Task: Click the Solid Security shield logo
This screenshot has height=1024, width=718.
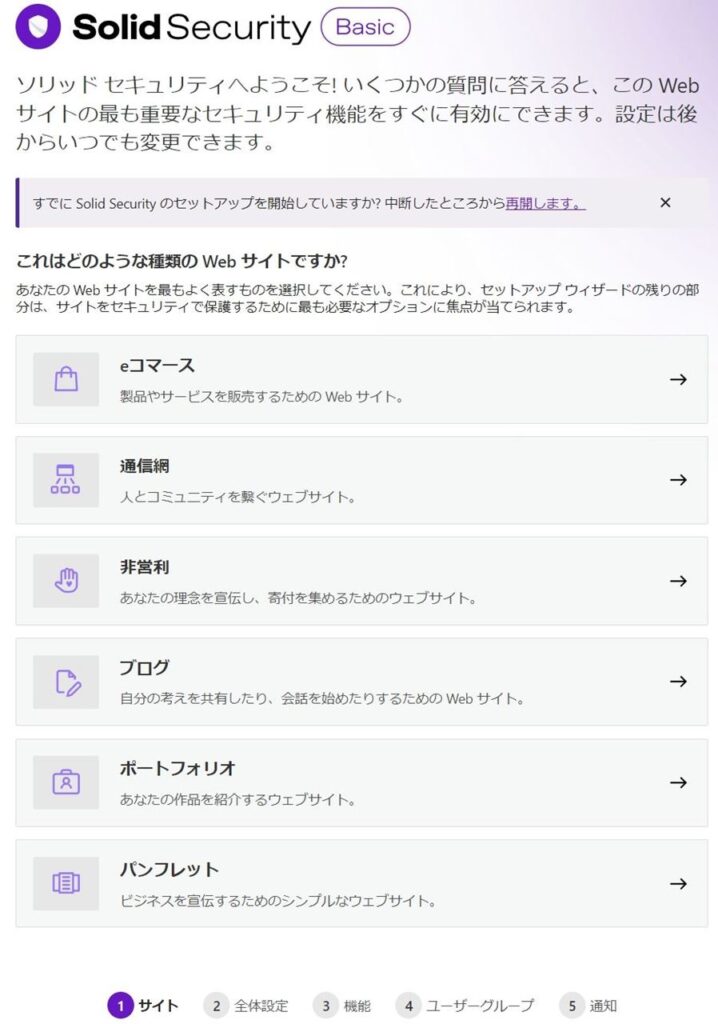Action: click(x=38, y=27)
